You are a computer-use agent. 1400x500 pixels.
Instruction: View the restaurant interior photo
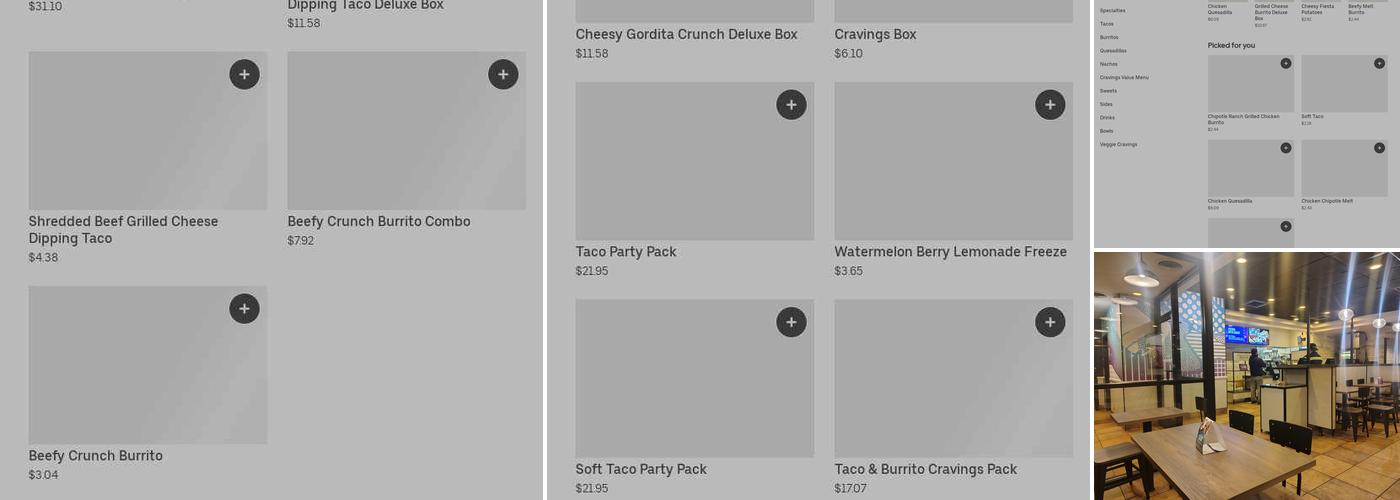pyautogui.click(x=1246, y=376)
